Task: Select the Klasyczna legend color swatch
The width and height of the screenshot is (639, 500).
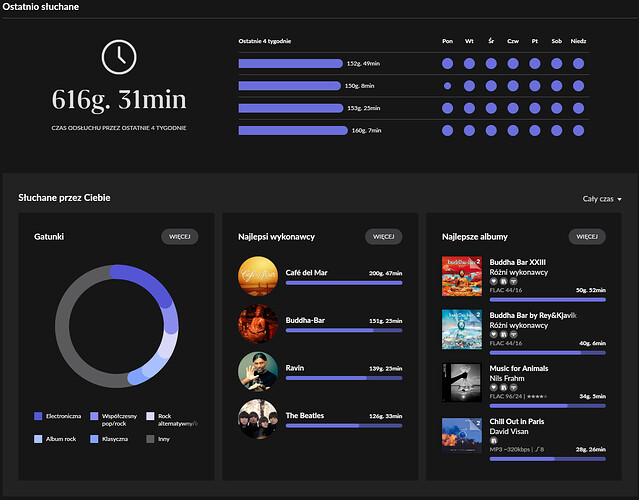Action: point(94,439)
